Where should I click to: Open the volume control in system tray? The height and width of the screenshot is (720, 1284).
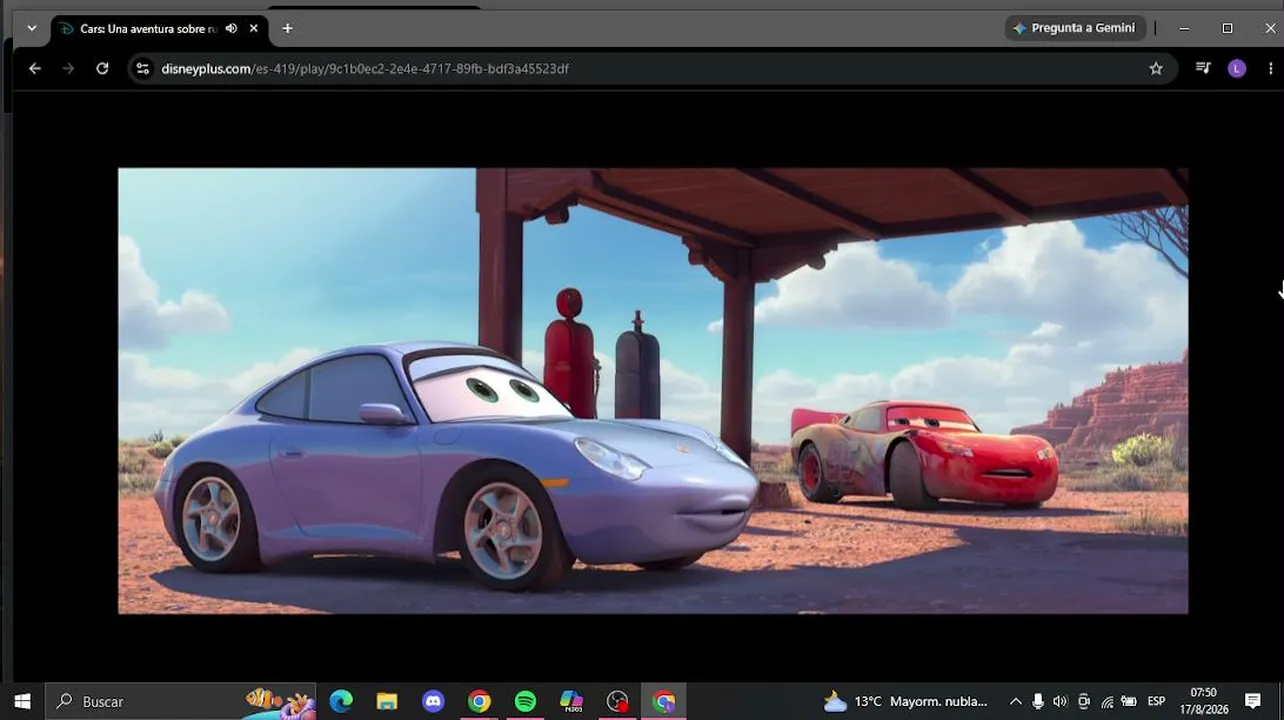1060,701
